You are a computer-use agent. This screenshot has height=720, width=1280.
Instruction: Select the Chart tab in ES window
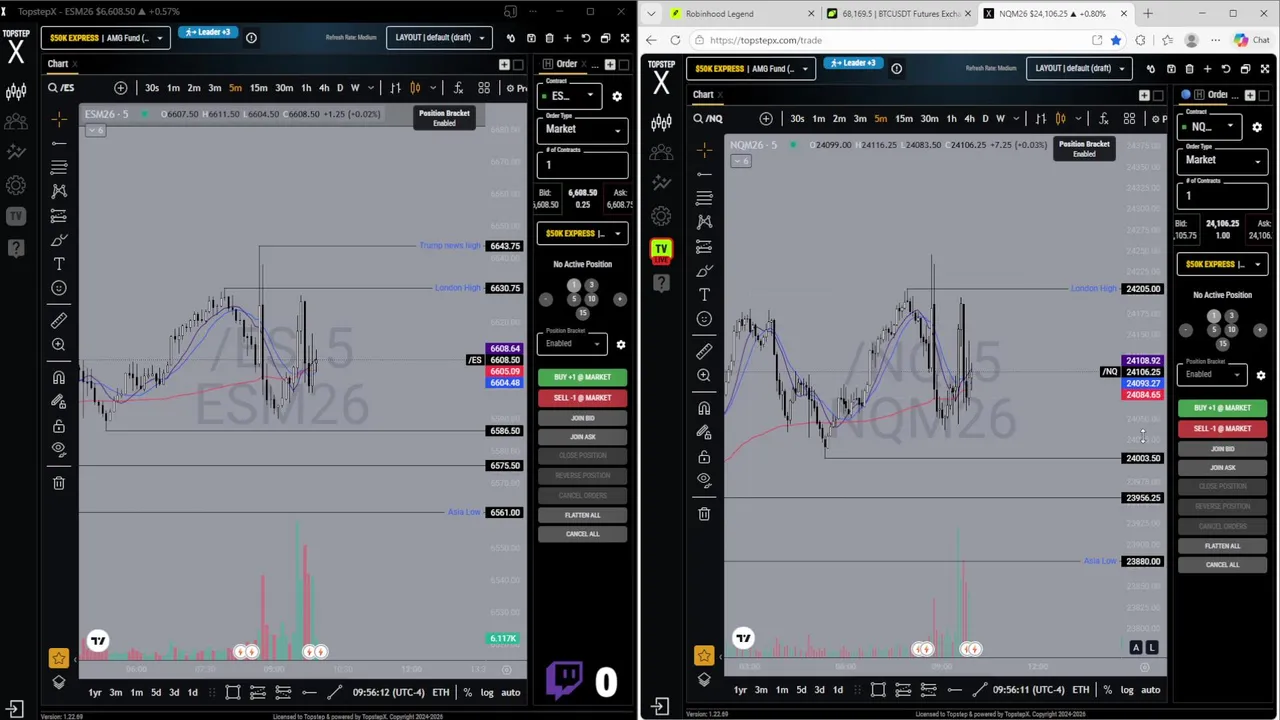[x=58, y=64]
